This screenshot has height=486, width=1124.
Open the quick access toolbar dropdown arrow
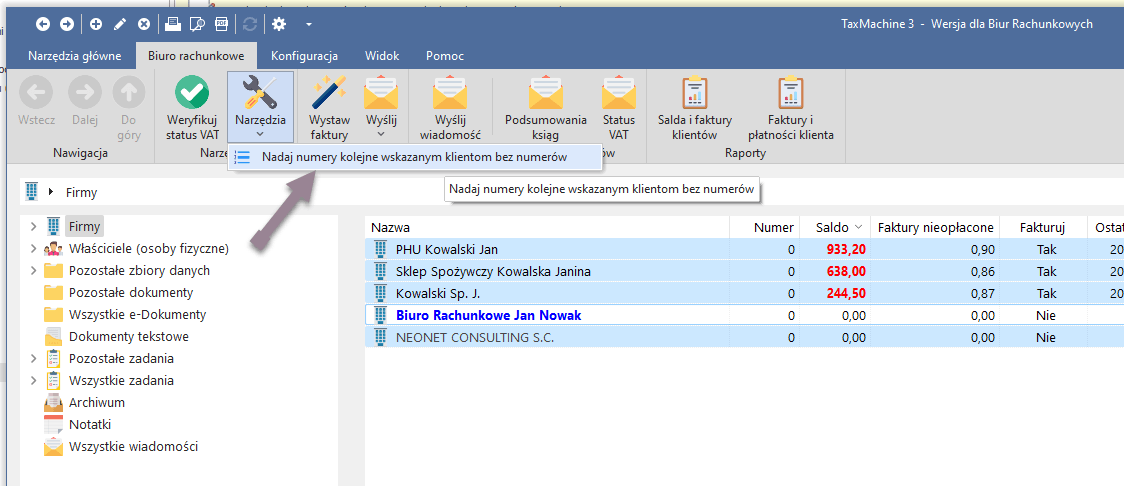pyautogui.click(x=309, y=23)
